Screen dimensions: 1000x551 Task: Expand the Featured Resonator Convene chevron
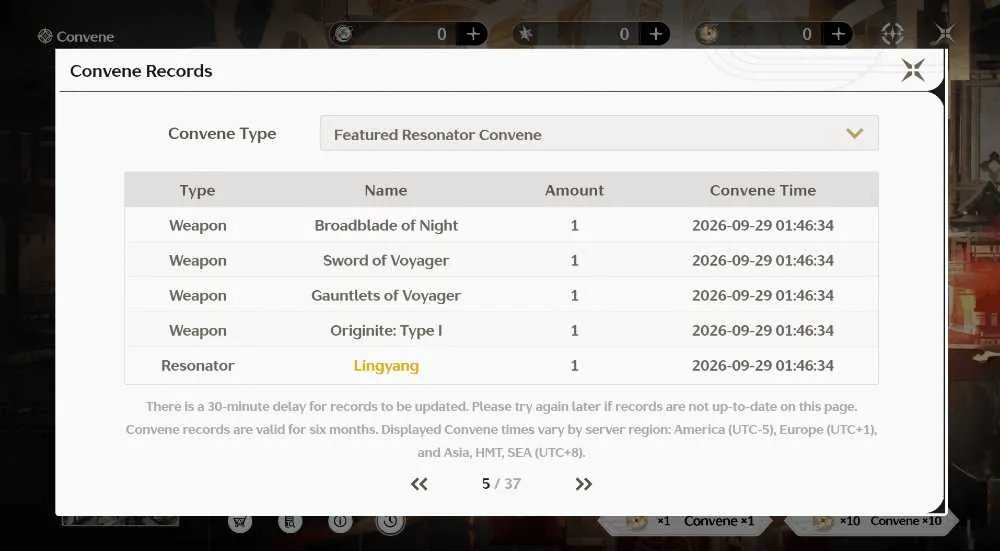pos(854,133)
